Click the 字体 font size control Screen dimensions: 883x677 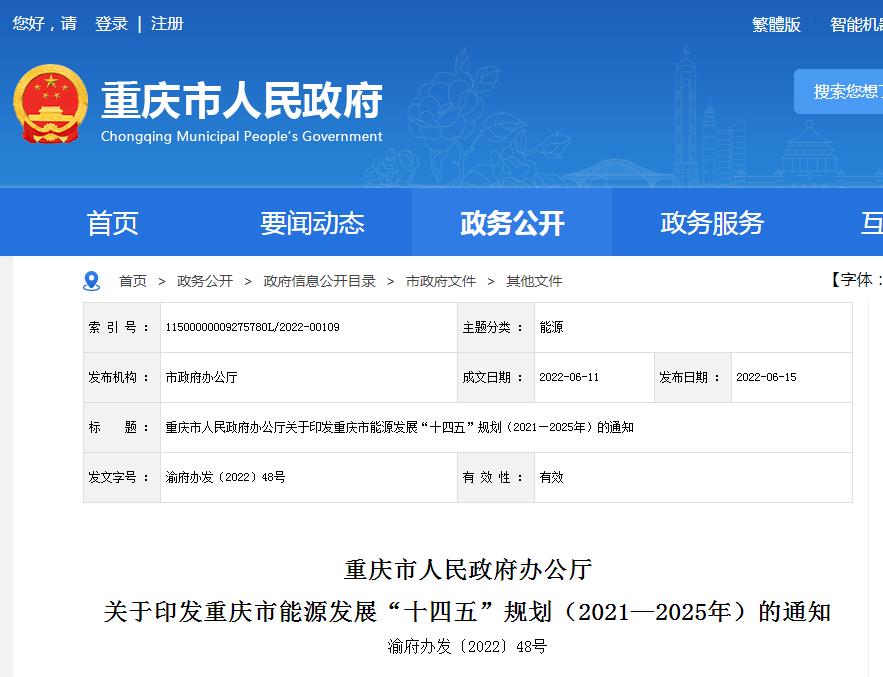point(853,279)
